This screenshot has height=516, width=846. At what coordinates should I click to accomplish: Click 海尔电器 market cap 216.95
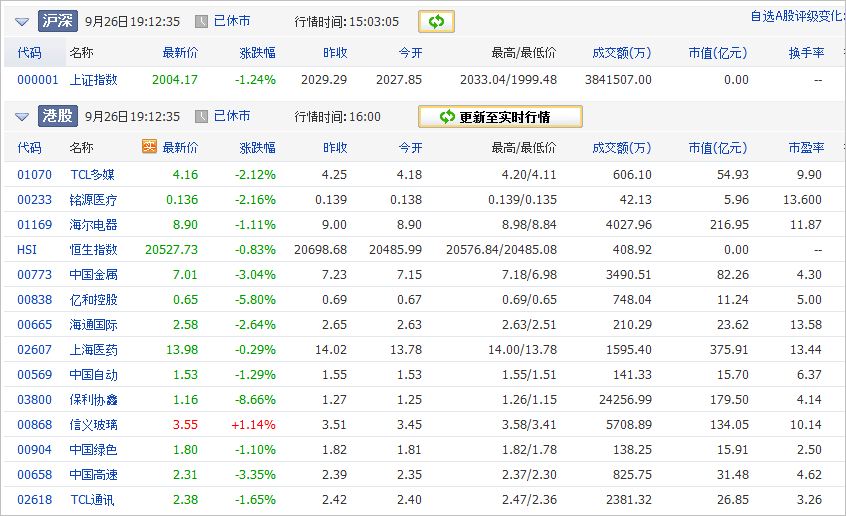pos(729,225)
